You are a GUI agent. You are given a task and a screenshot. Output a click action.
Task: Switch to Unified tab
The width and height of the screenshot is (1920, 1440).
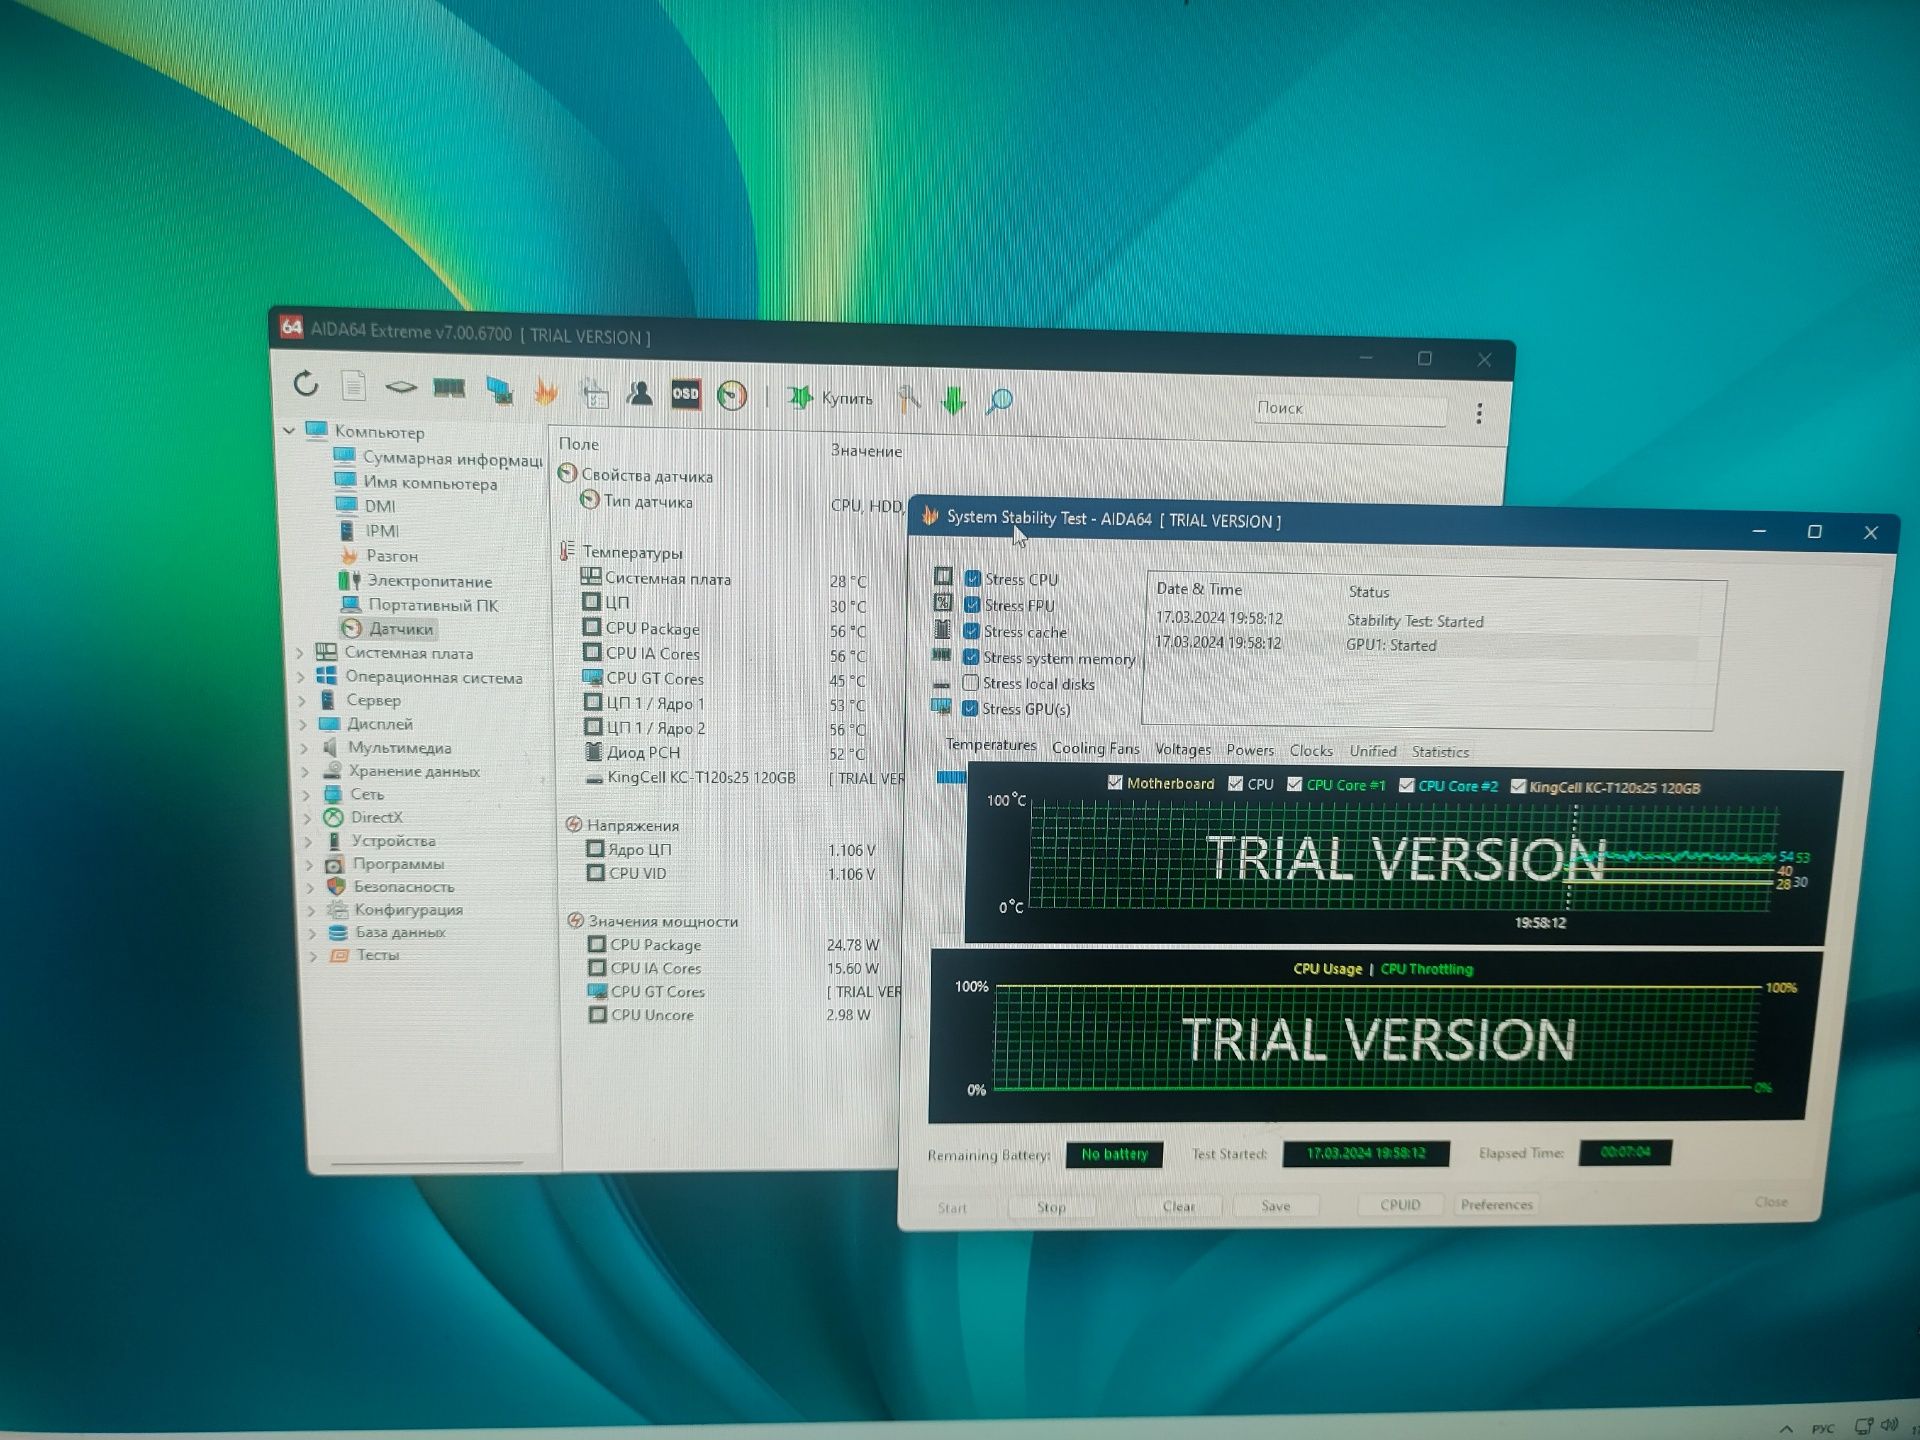coord(1373,751)
